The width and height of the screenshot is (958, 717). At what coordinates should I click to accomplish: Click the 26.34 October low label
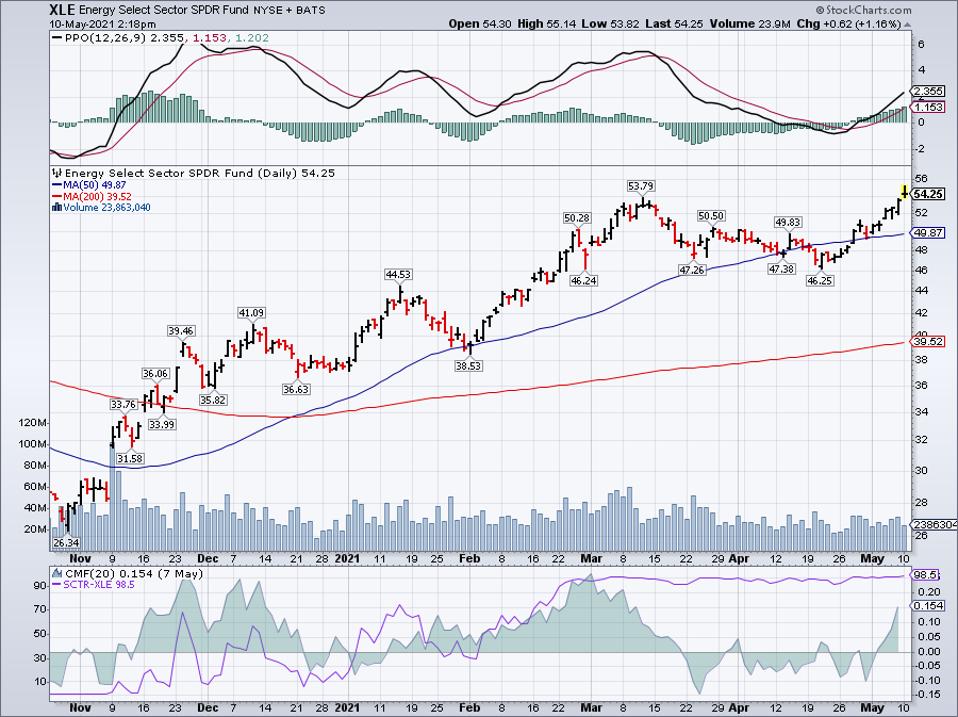66,542
